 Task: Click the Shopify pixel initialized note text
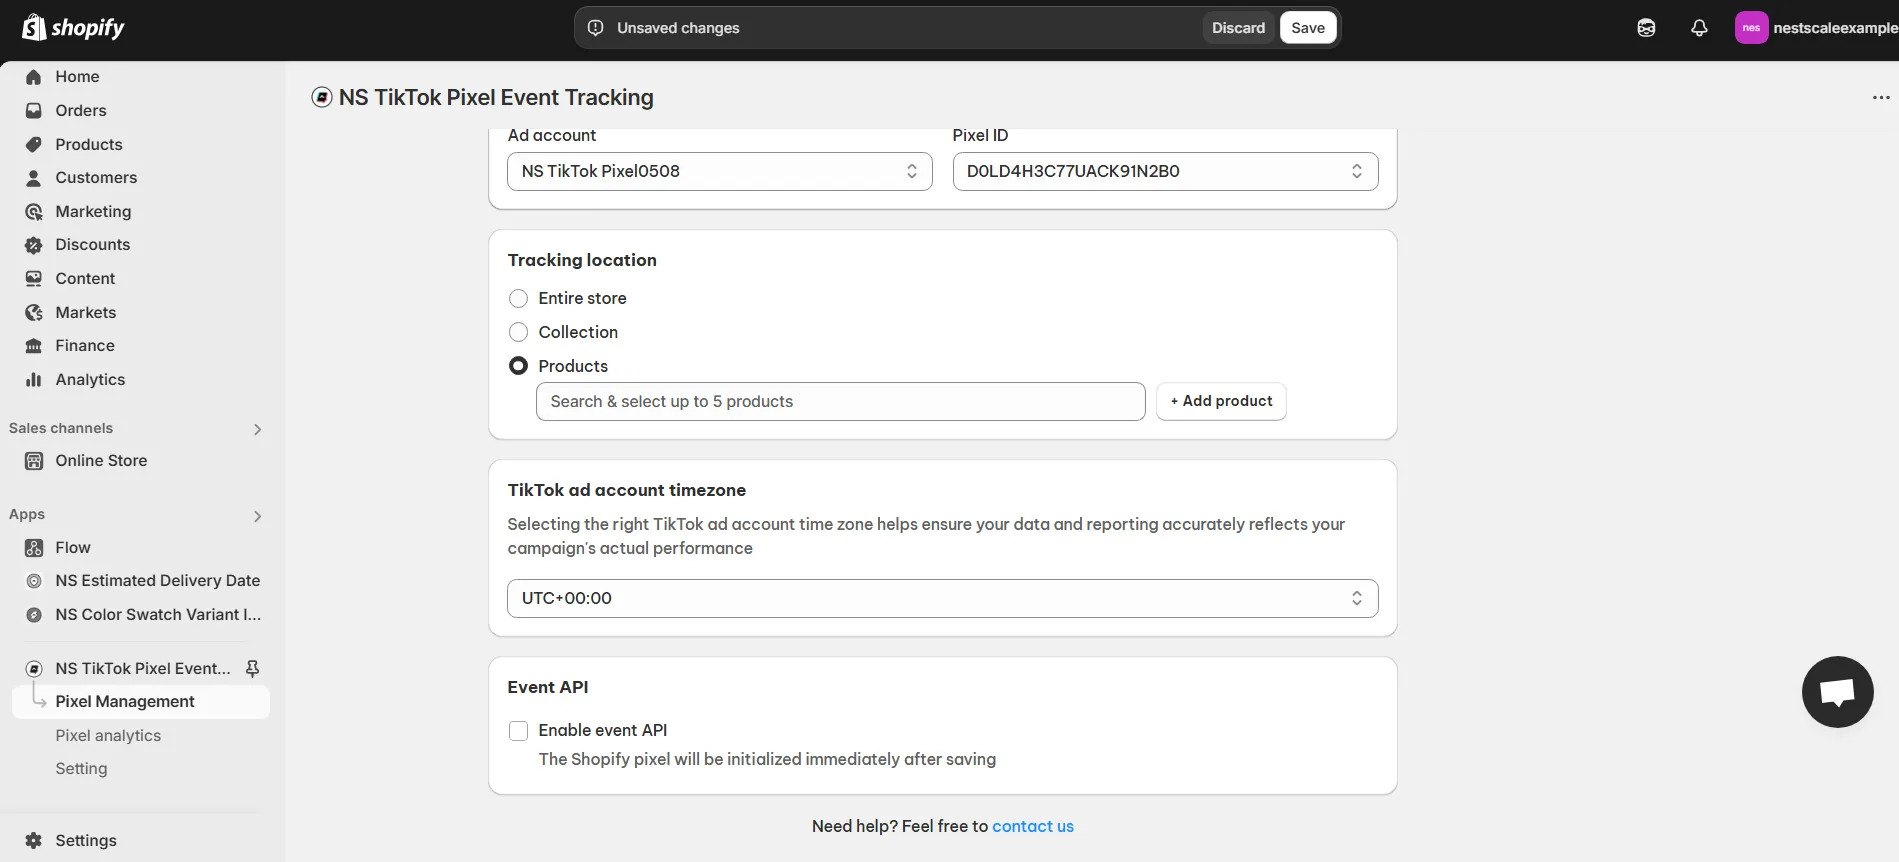(x=767, y=759)
